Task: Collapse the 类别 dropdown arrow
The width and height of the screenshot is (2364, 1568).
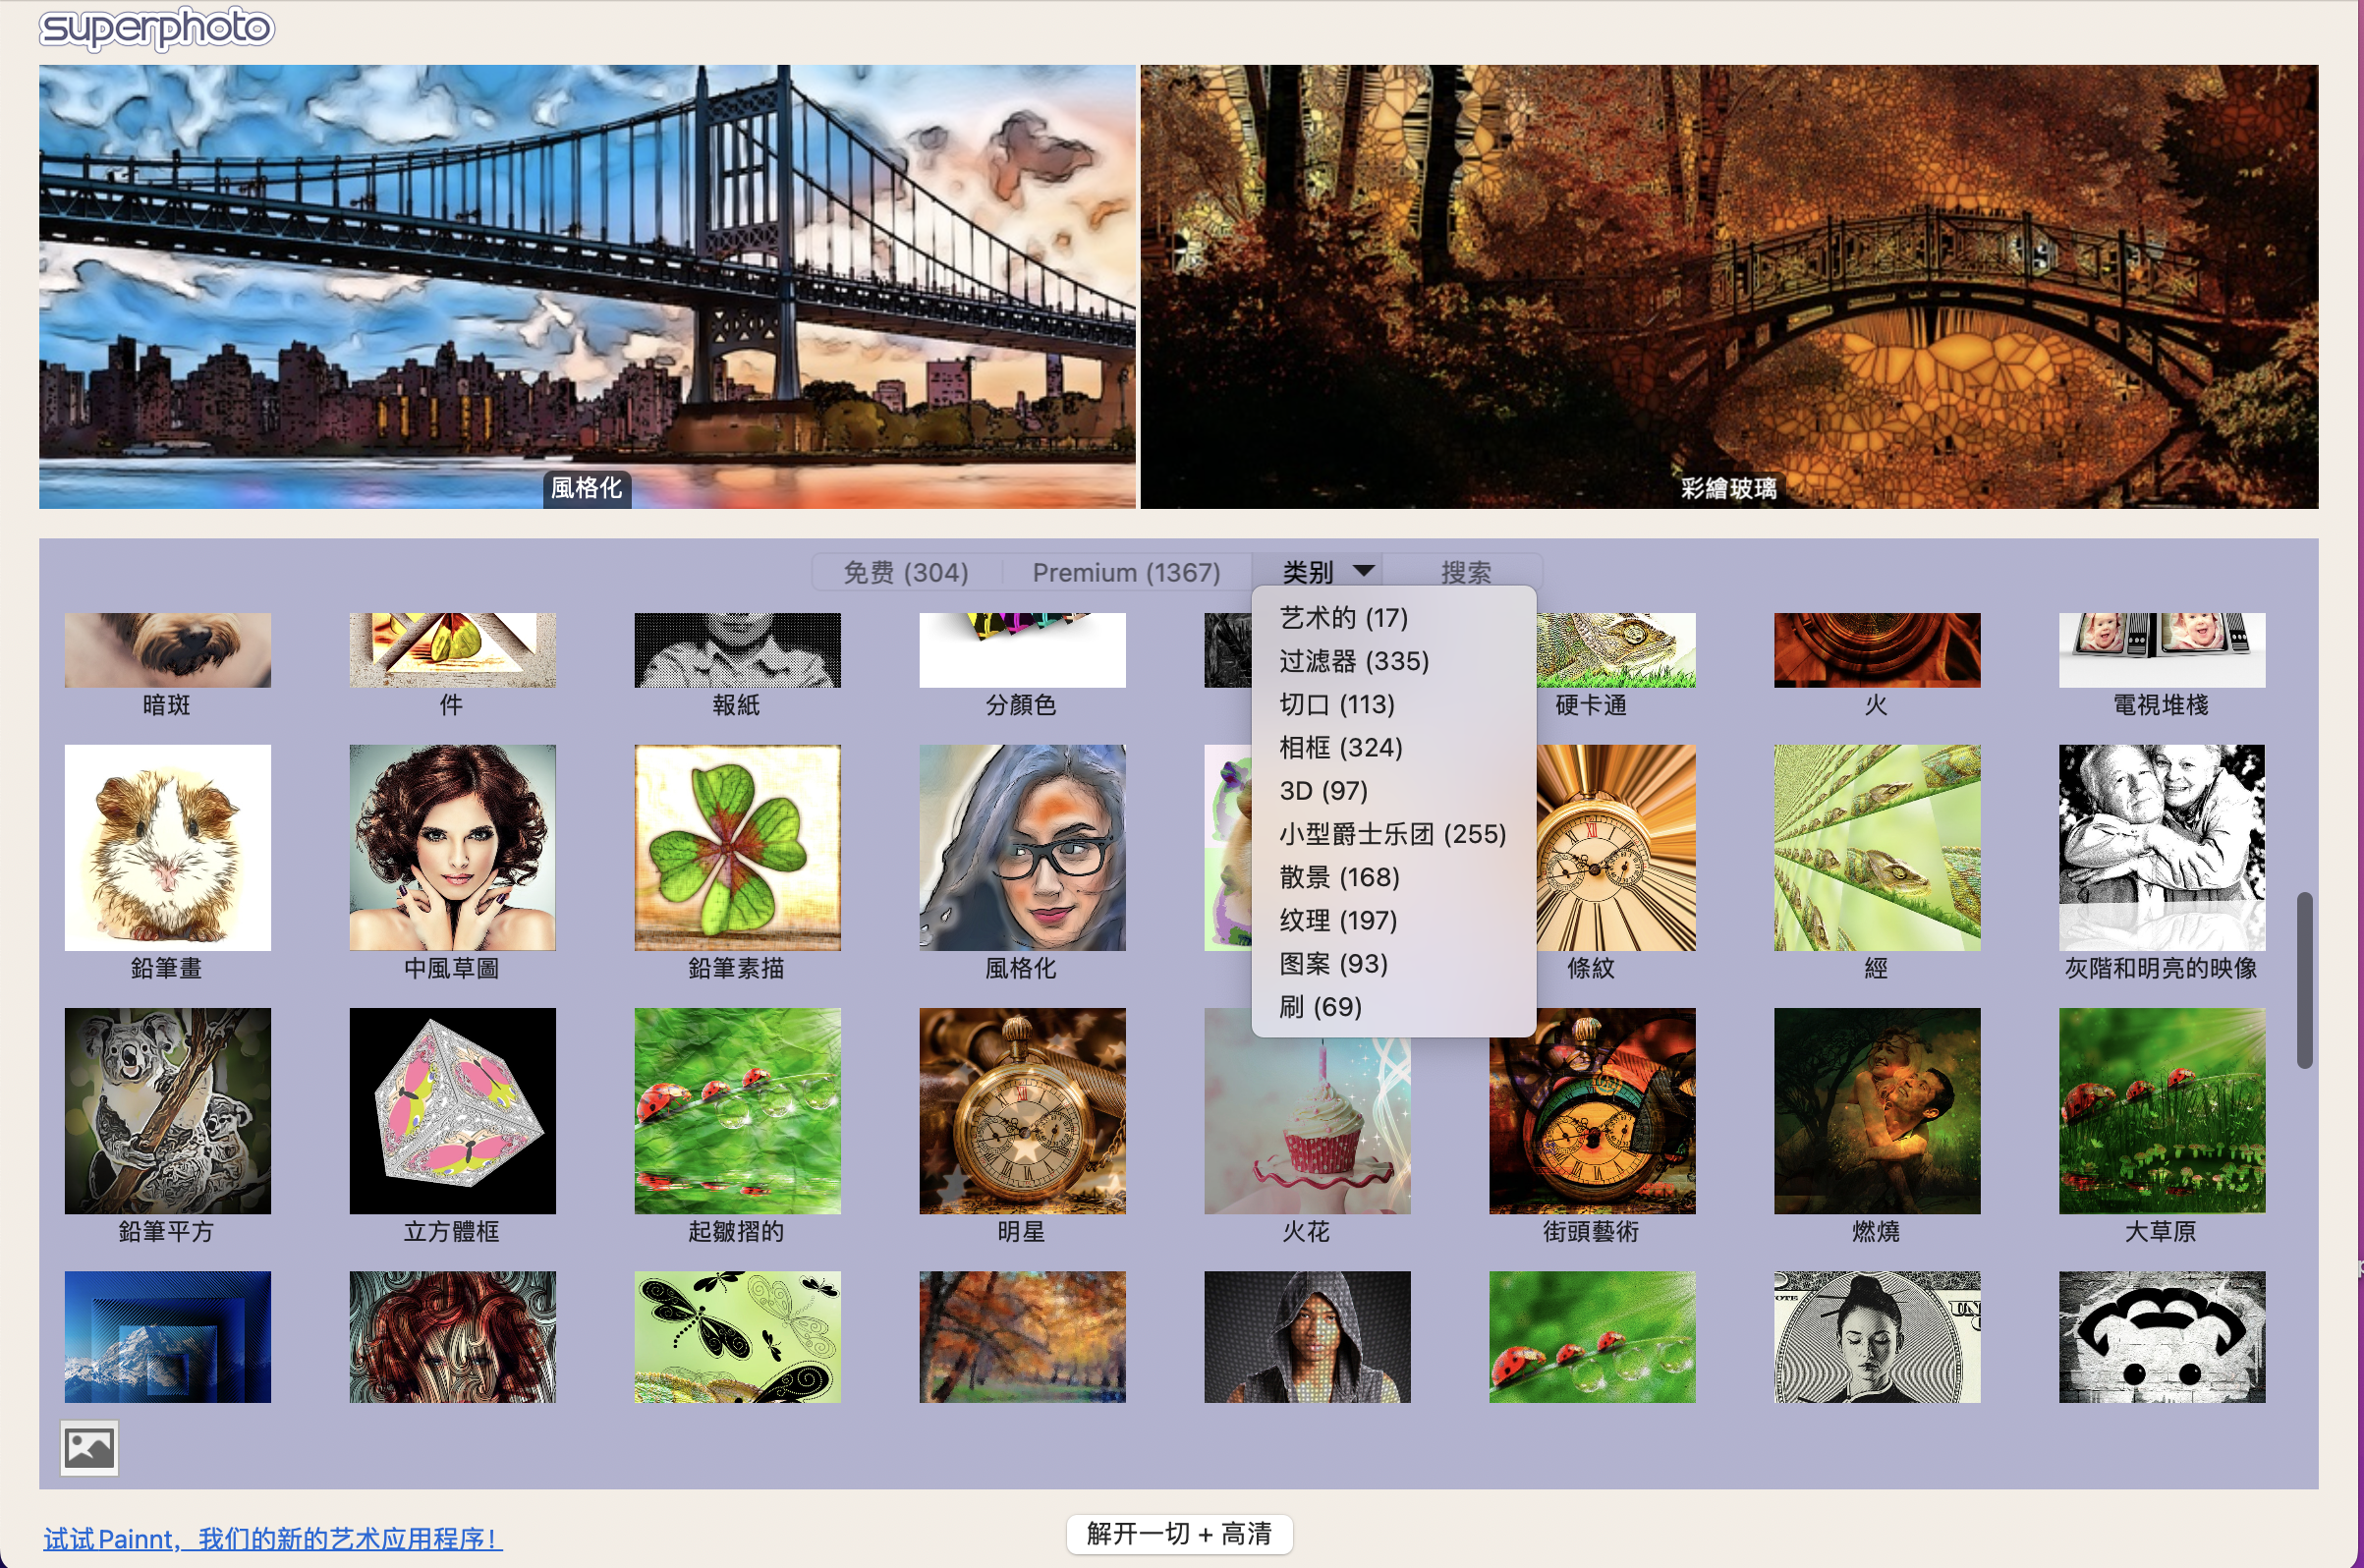Action: (1363, 570)
